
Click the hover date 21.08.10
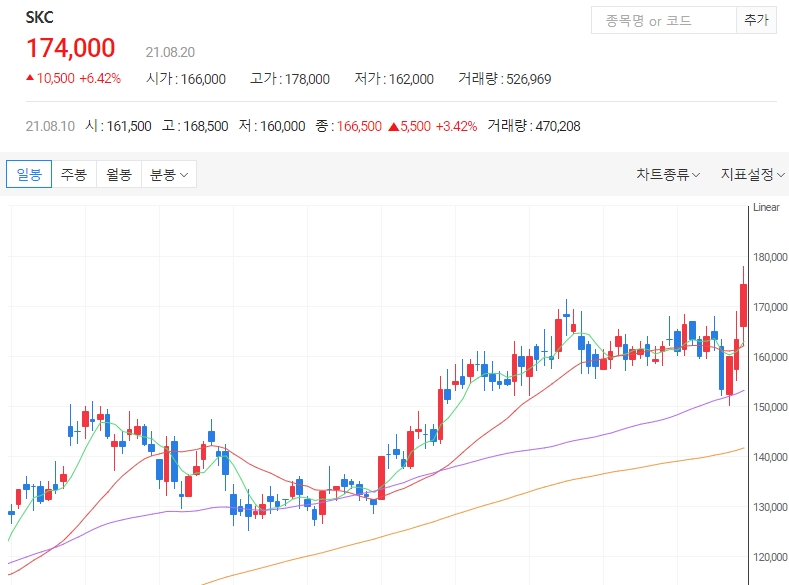[50, 126]
